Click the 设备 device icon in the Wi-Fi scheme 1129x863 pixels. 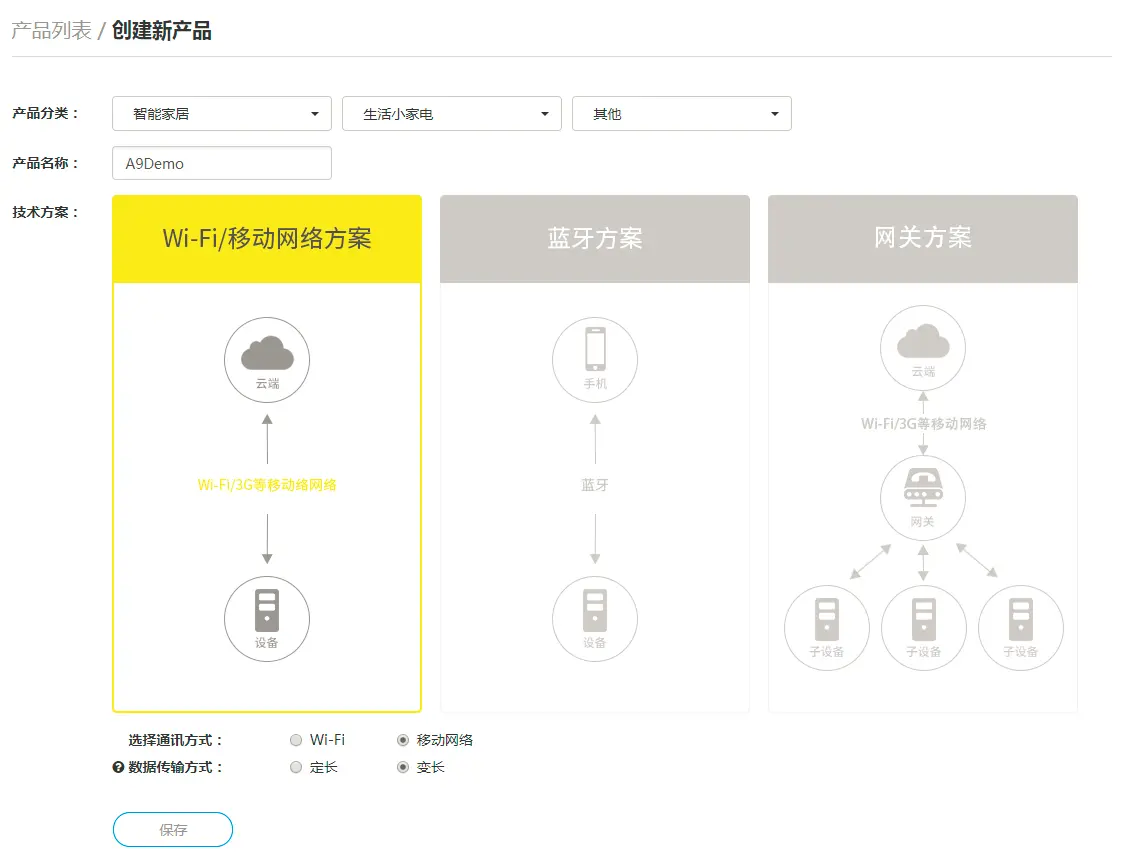point(267,619)
